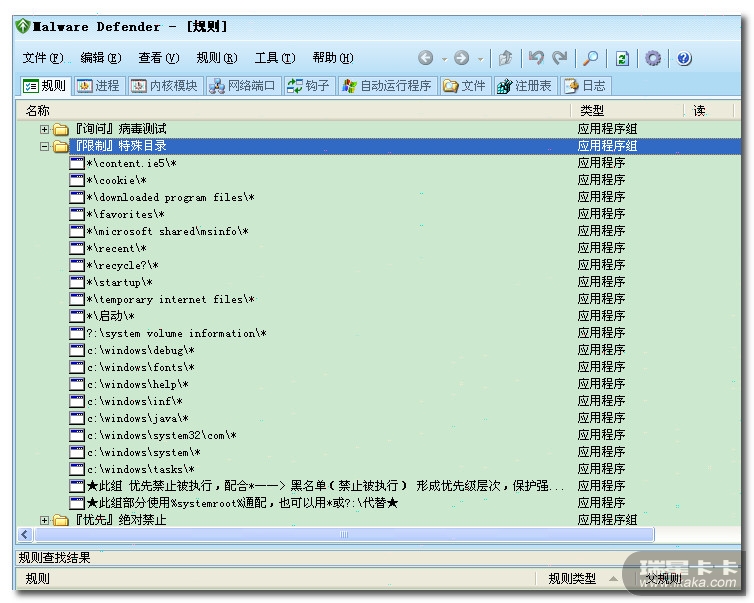Viewport: 754px width, 603px height.
Task: Switch to the 自动运行程序 tab
Action: tap(387, 86)
